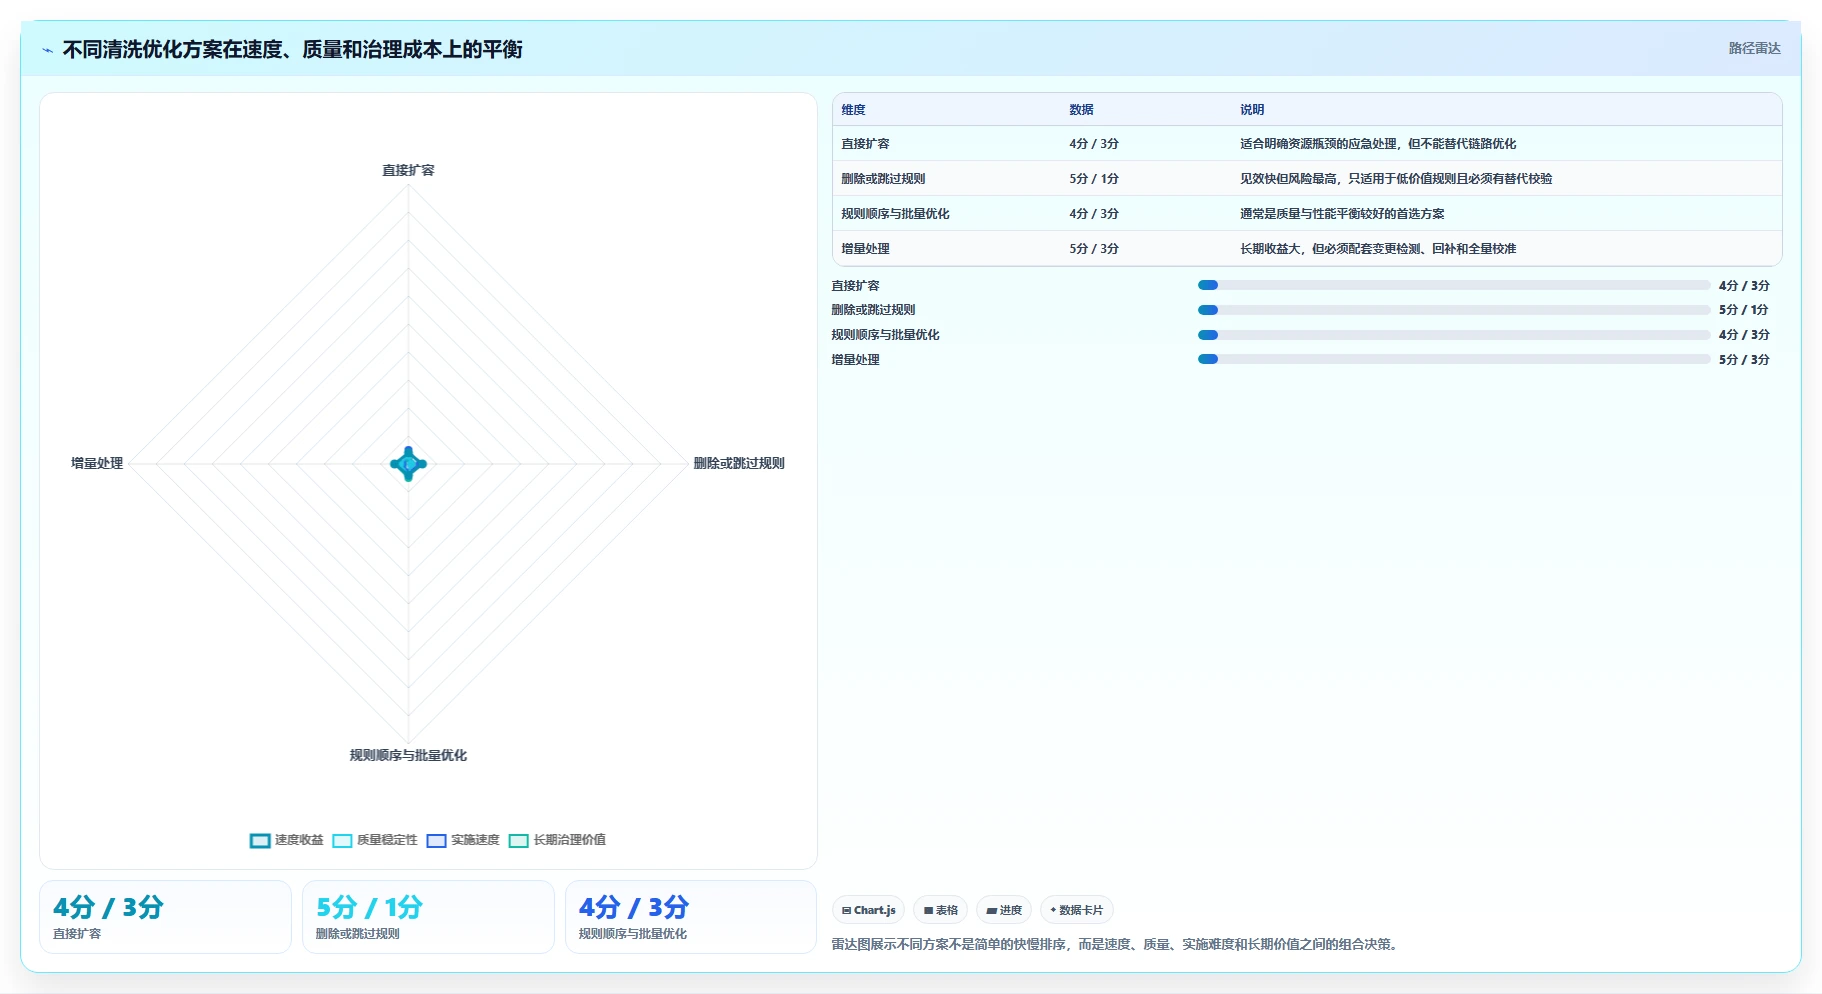Click the chart title 不同清洗优化方案
This screenshot has height=994, width=1822.
click(x=292, y=50)
